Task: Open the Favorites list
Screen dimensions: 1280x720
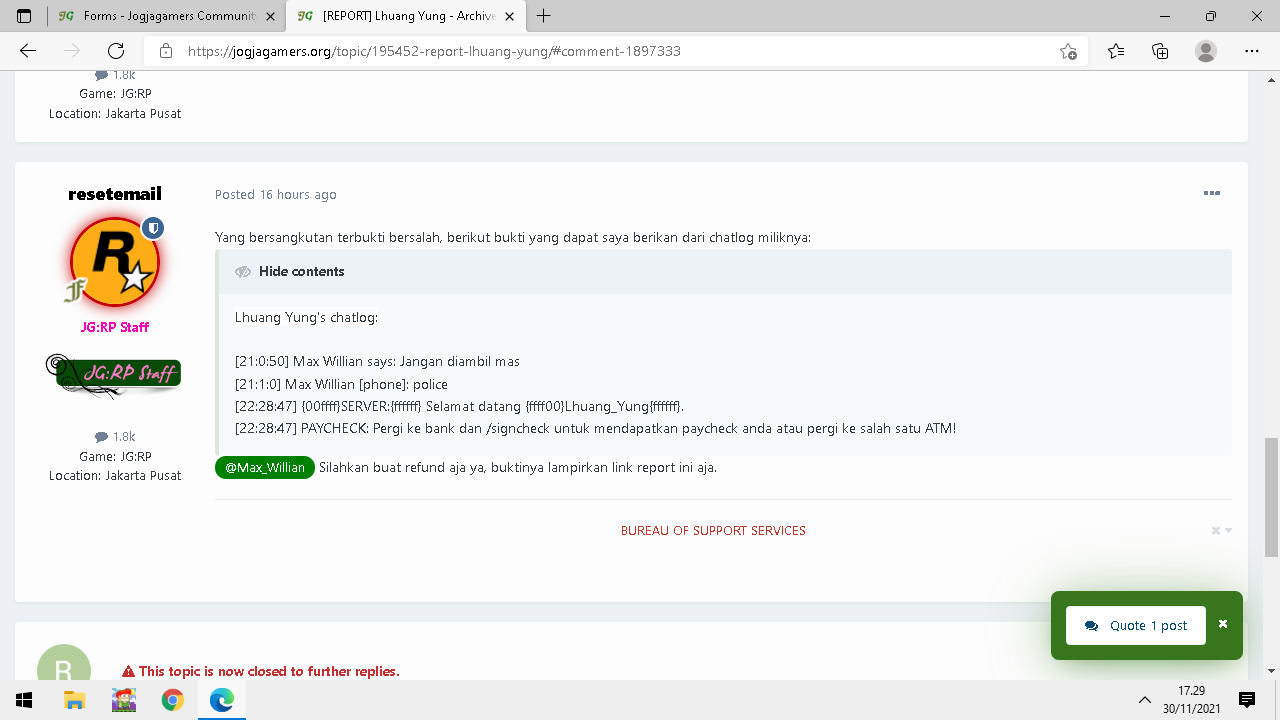Action: pyautogui.click(x=1116, y=51)
